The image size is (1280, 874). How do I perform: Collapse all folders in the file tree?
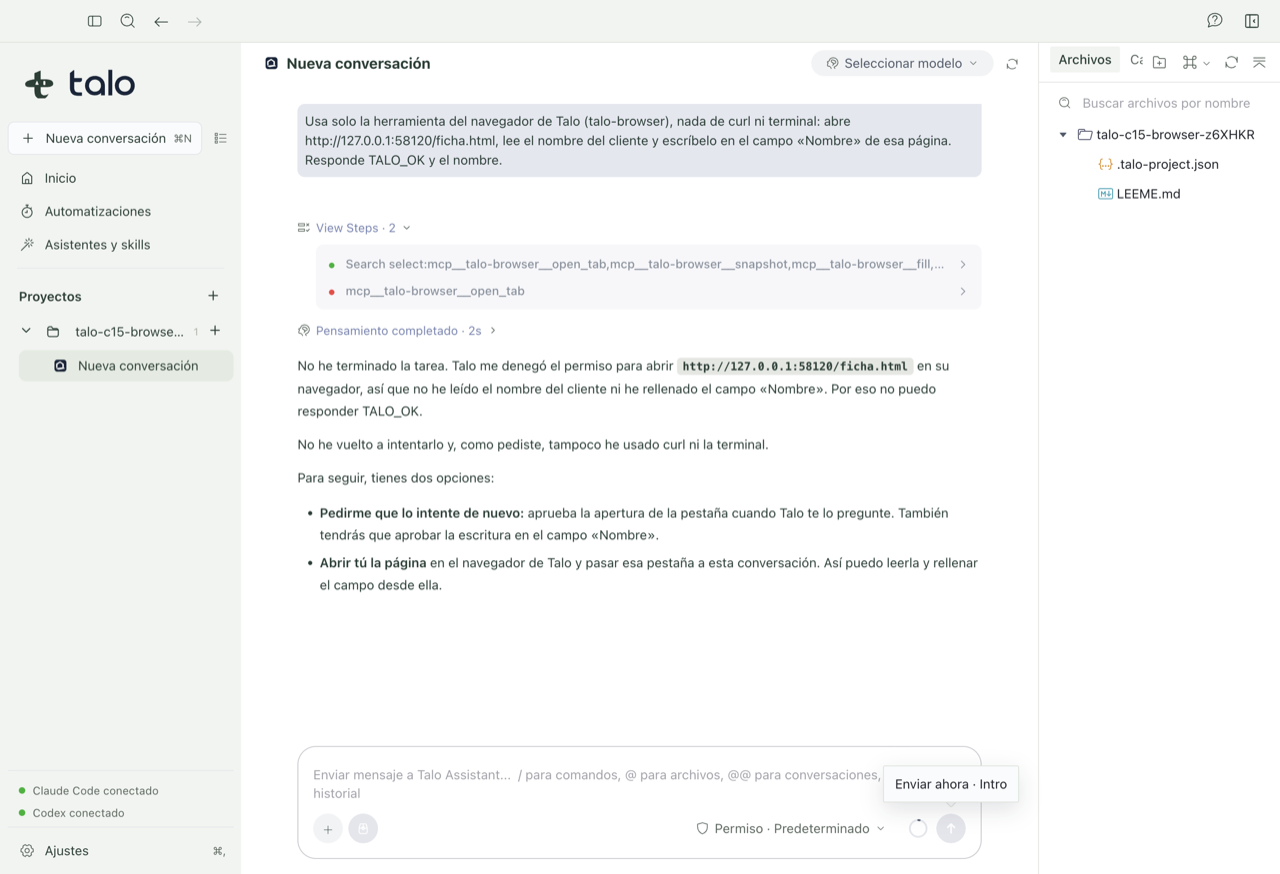[x=1260, y=62]
